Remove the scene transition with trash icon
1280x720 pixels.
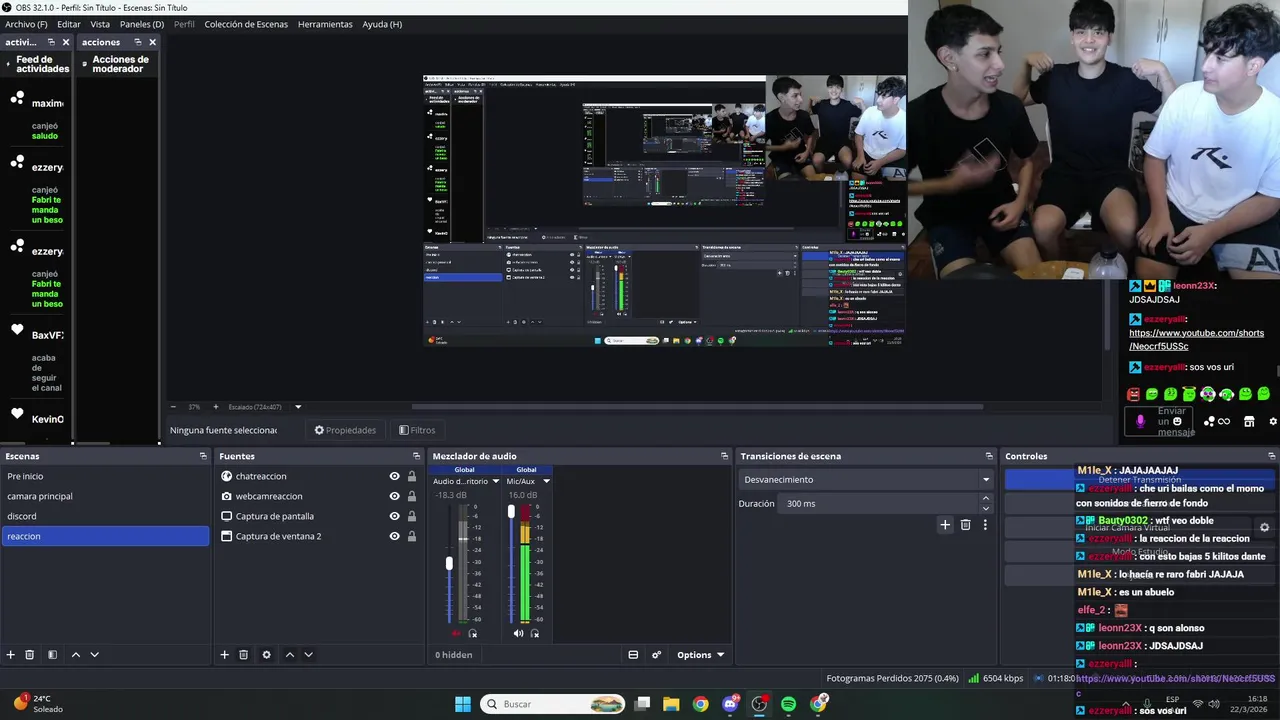pos(965,524)
